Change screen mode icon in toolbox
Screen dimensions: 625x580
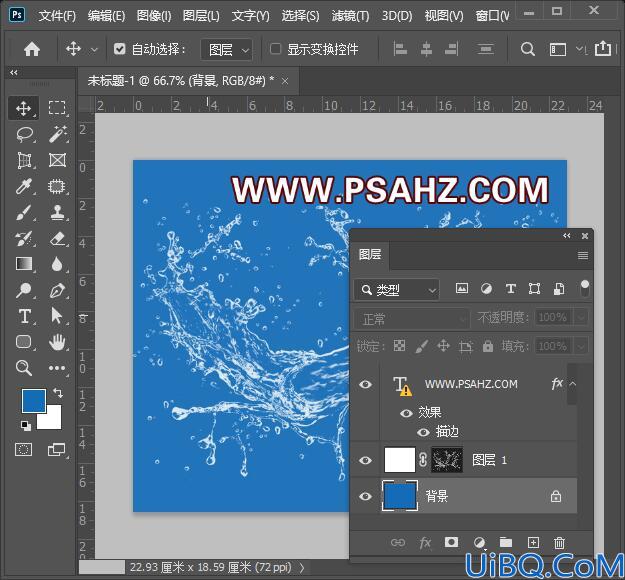tap(56, 450)
